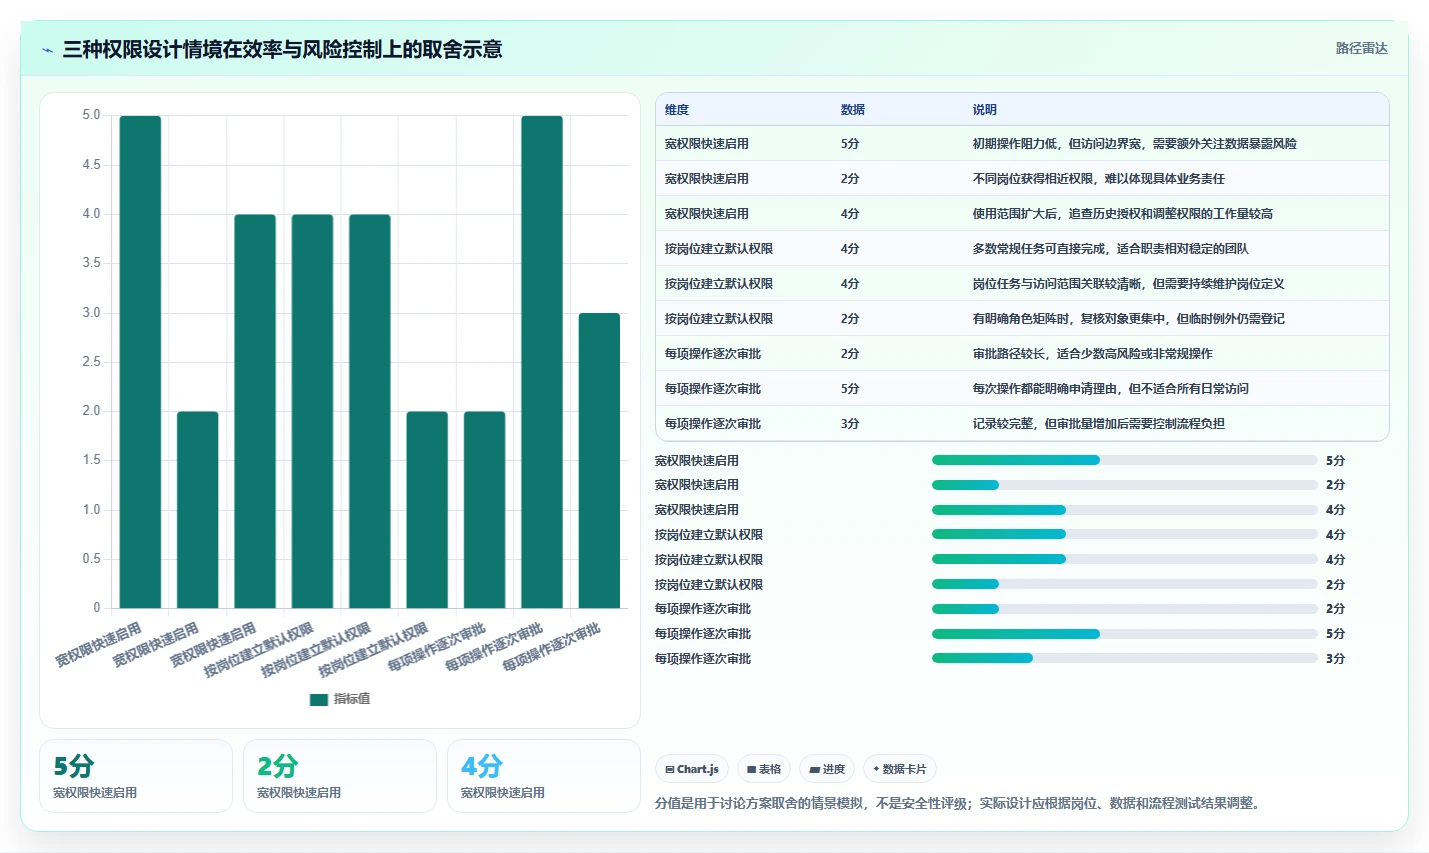Click the 宽权限快速启用 chart bar reaching 5.0
The image size is (1429, 853).
click(x=140, y=362)
